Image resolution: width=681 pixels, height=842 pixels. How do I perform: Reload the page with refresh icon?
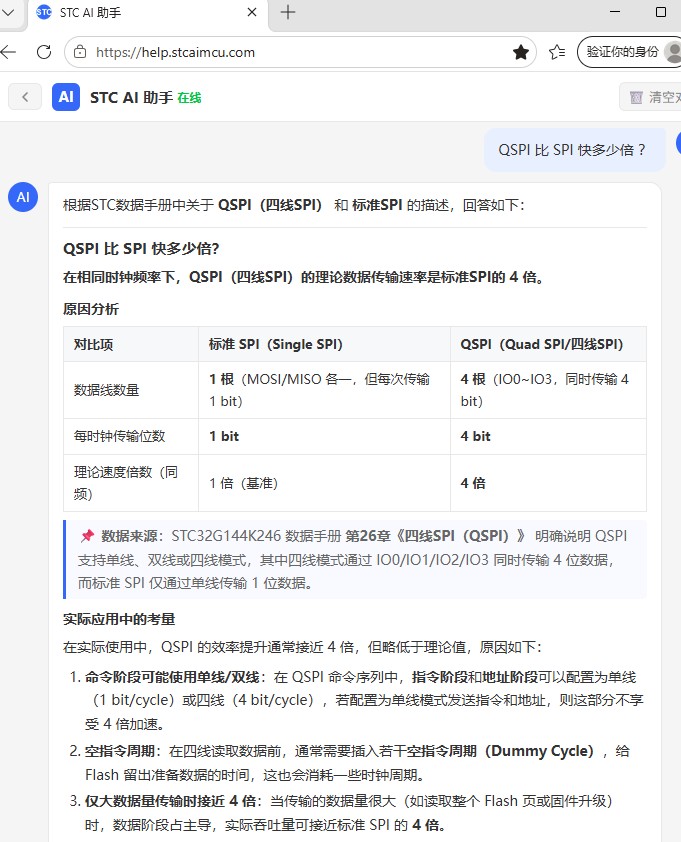pyautogui.click(x=44, y=52)
